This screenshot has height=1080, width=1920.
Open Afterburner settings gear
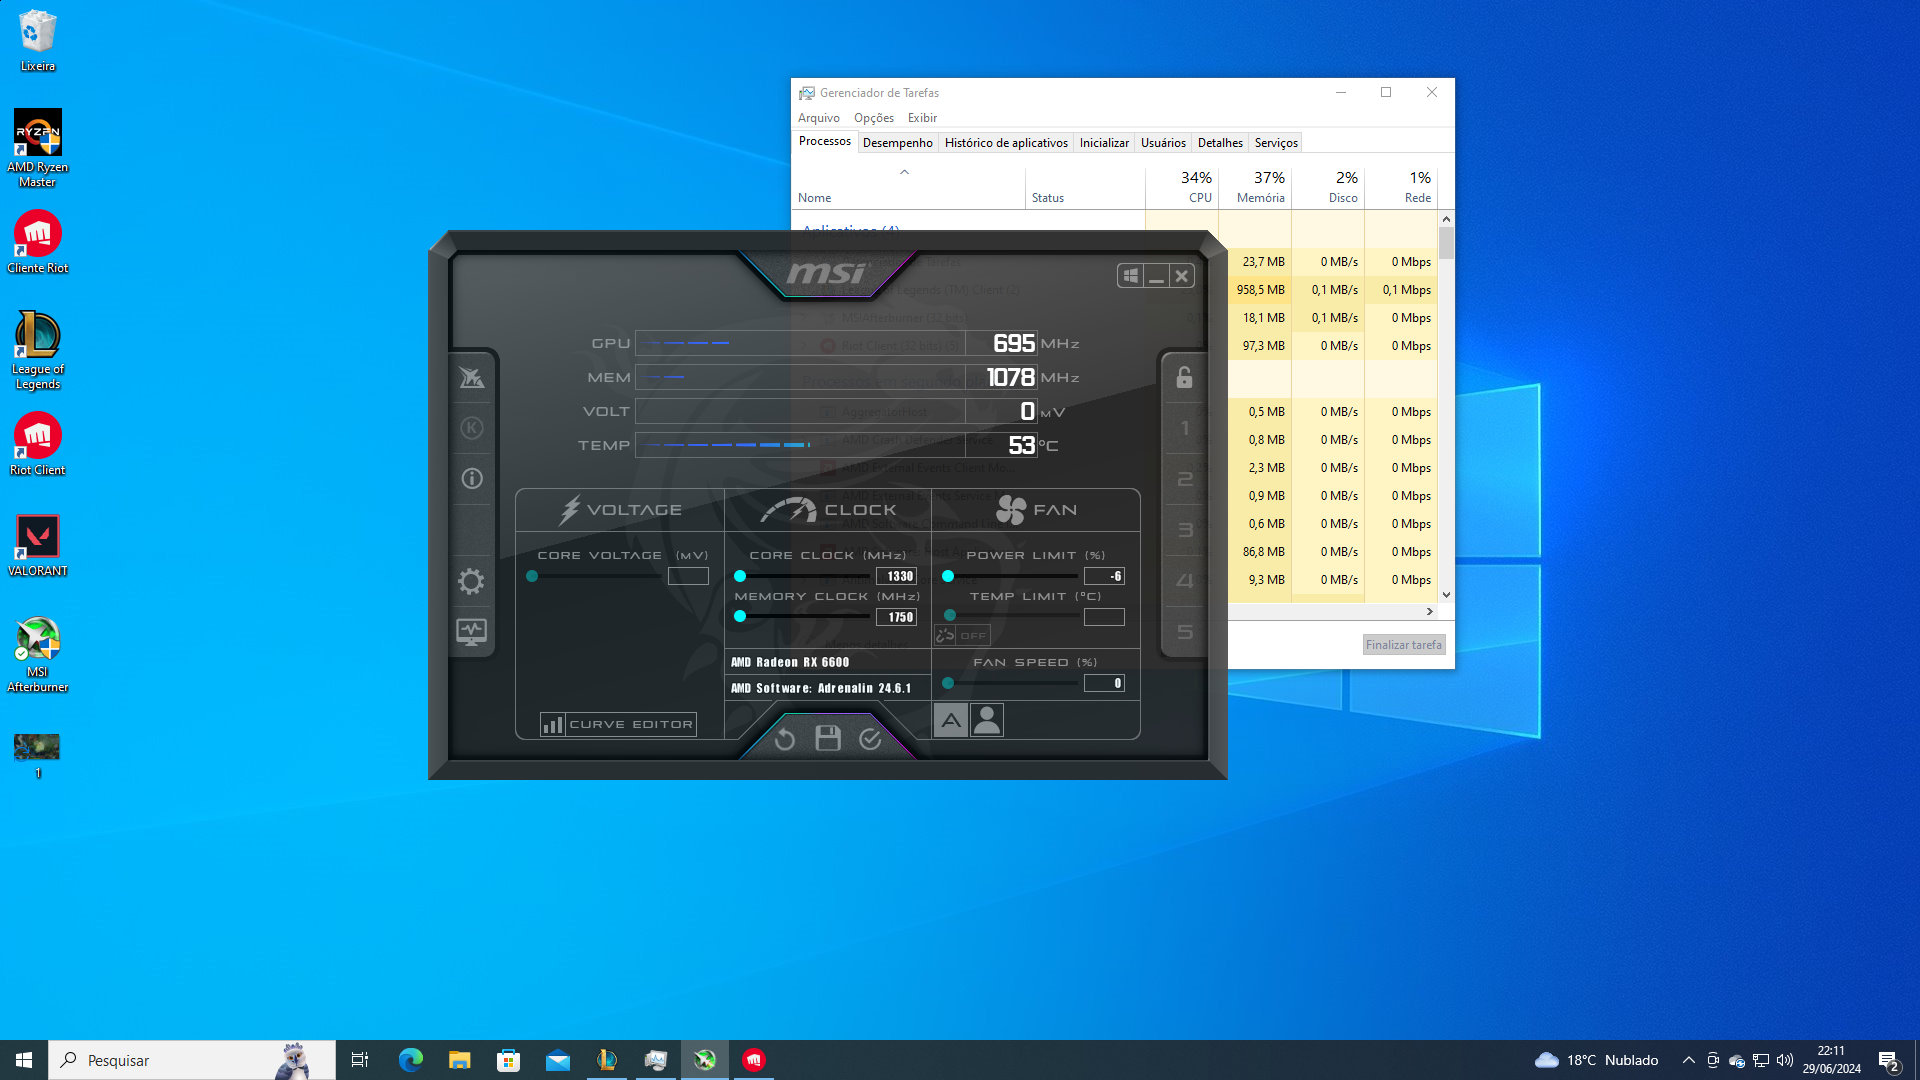(x=471, y=581)
